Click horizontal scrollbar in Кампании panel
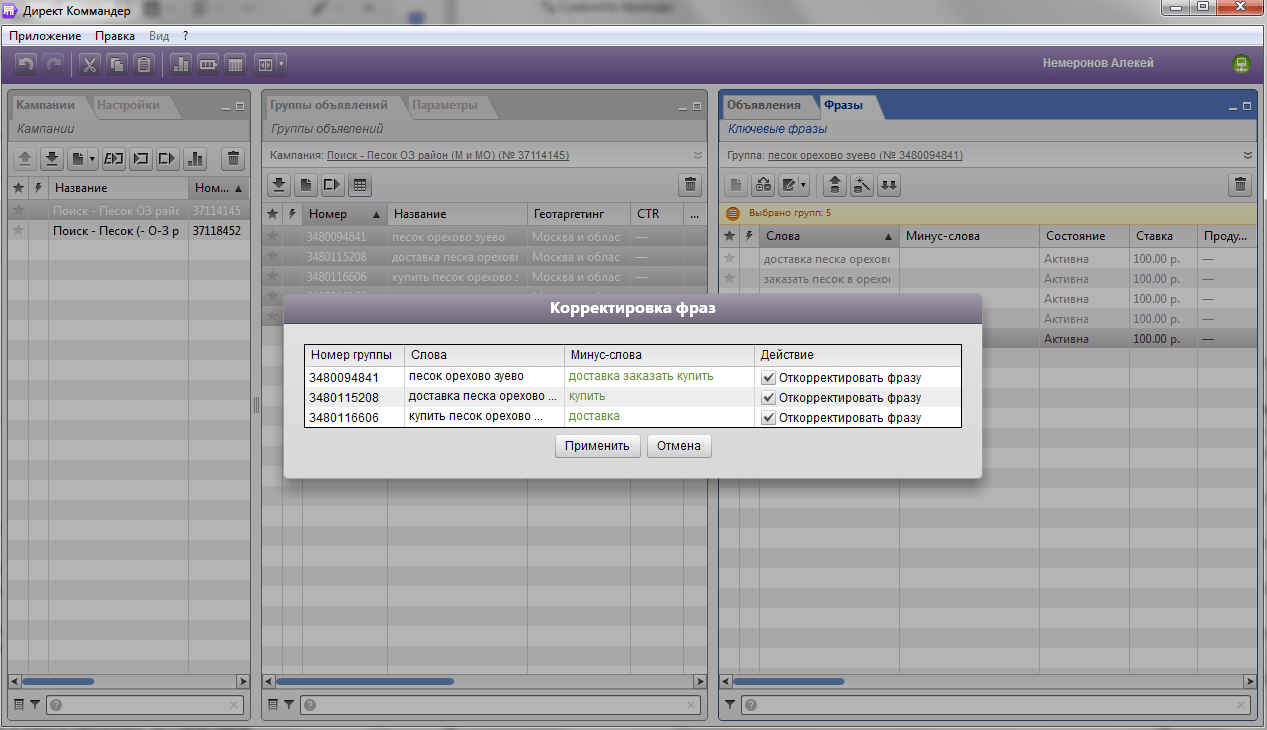Image resolution: width=1267 pixels, height=730 pixels. [129, 681]
